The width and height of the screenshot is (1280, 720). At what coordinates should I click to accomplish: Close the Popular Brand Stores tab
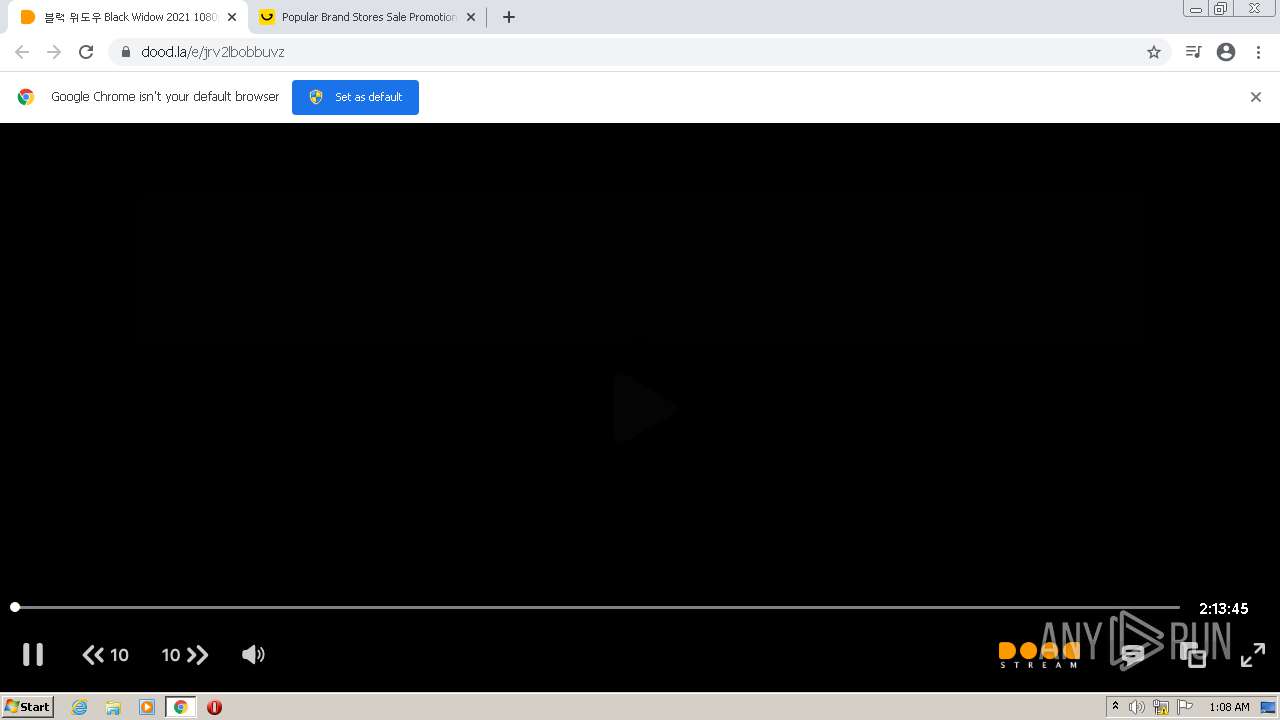pyautogui.click(x=471, y=17)
